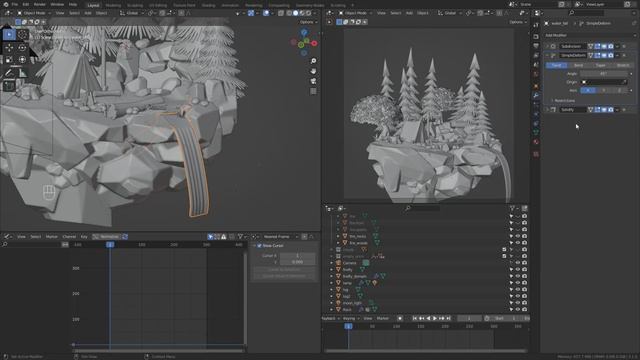Select the Scale tool
Viewport: 640px width, 360px height.
pos(9,60)
